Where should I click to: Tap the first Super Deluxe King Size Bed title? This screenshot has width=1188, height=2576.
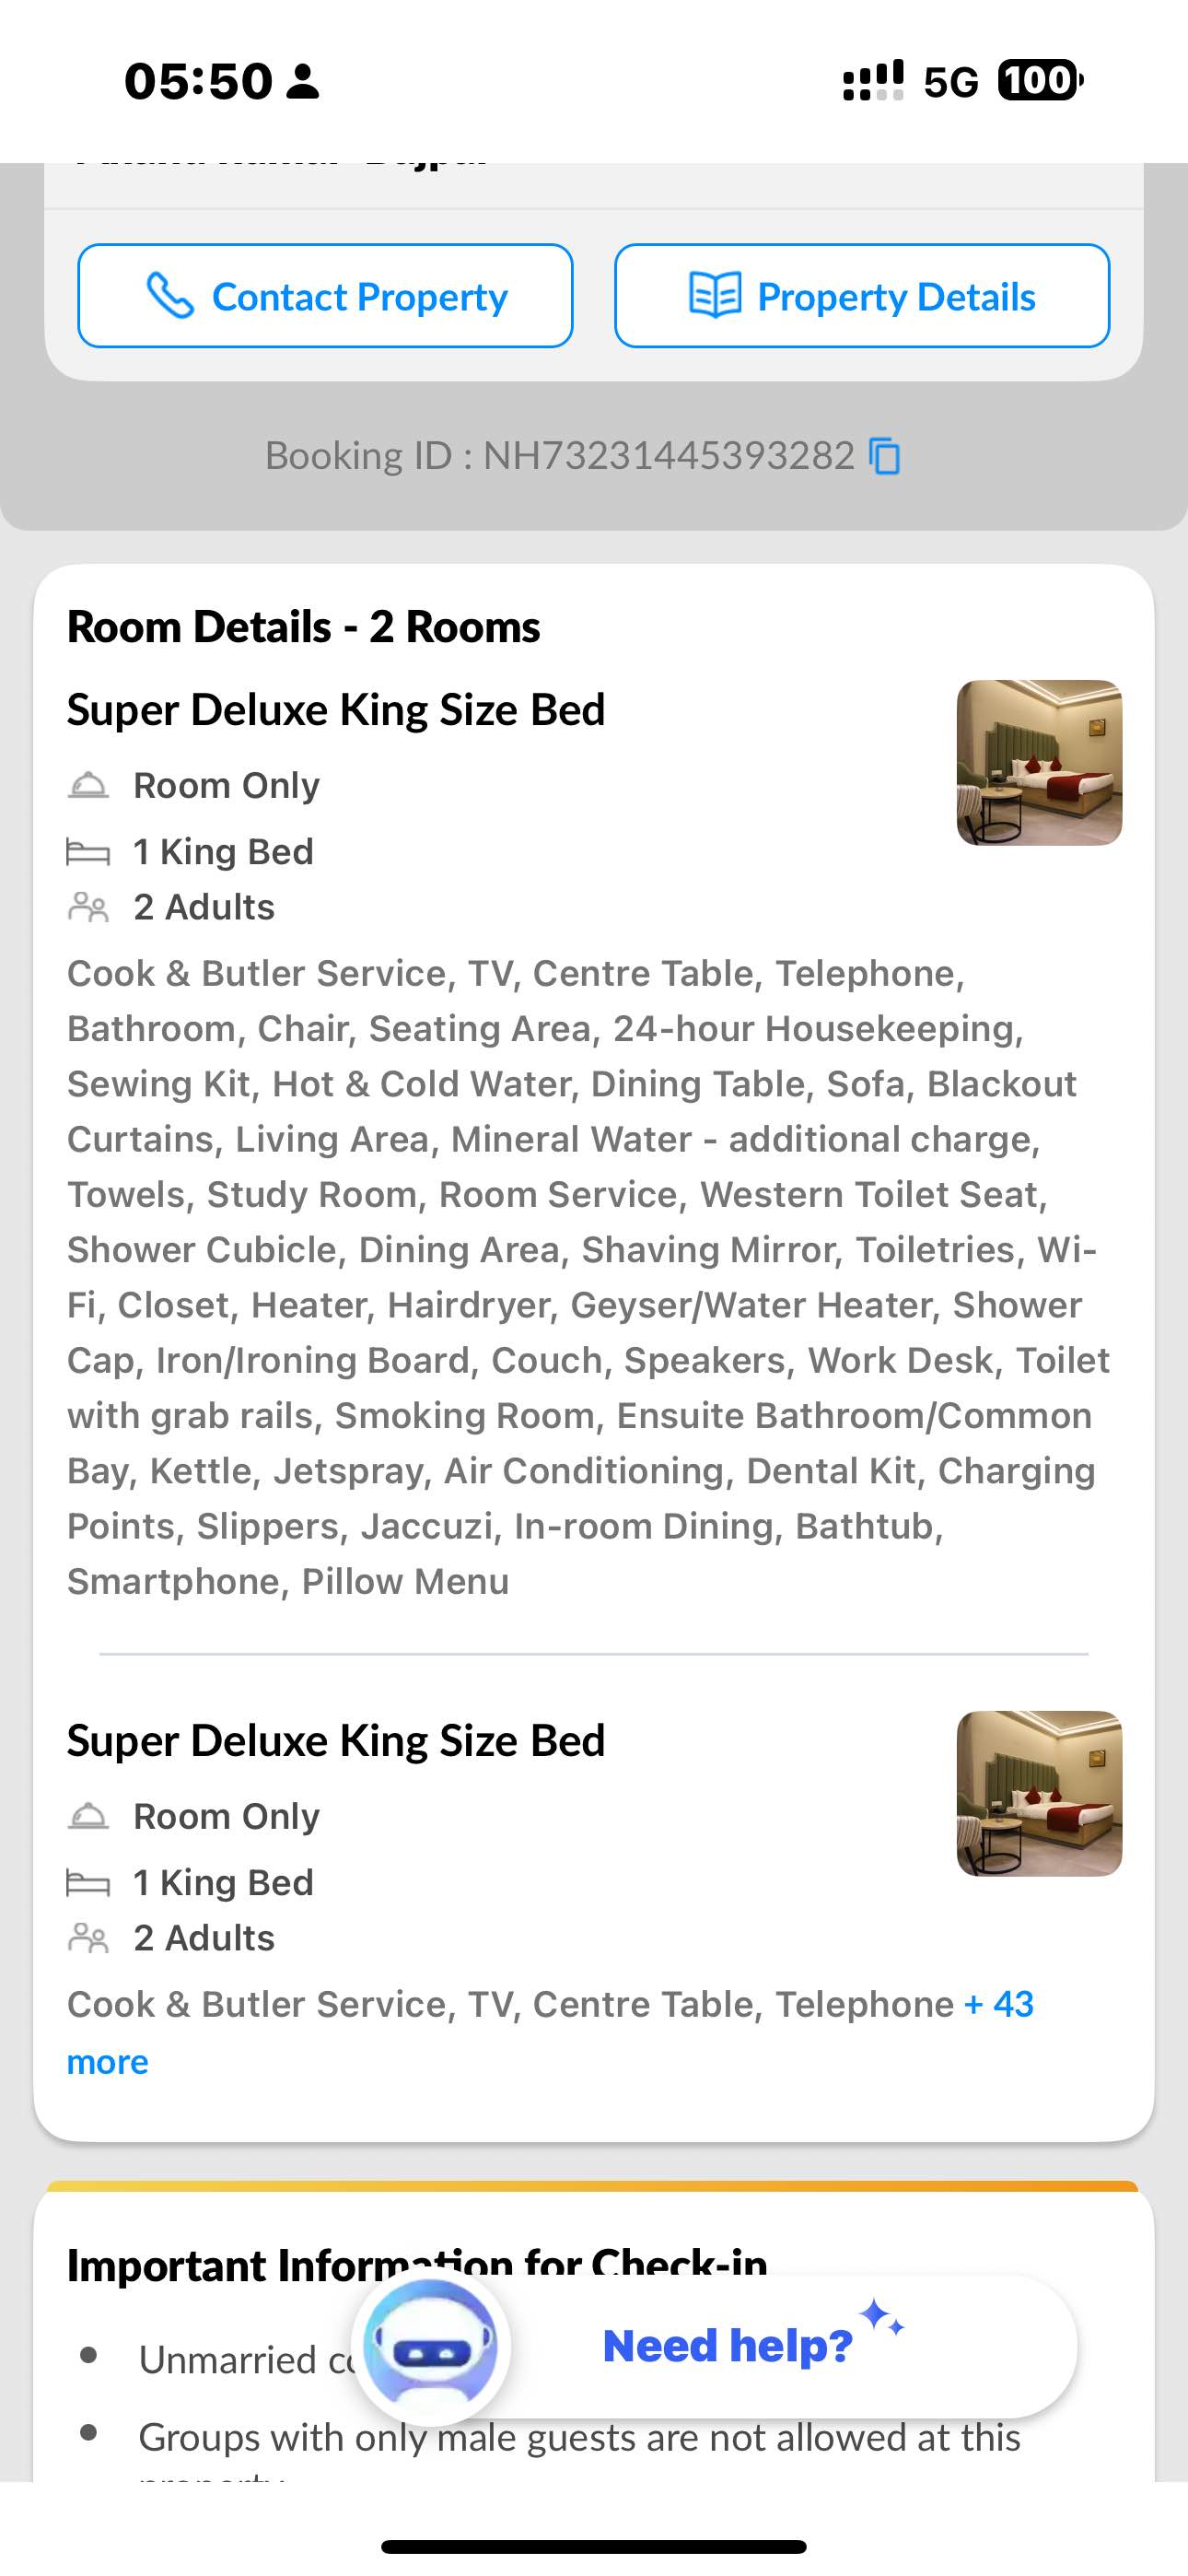336,710
